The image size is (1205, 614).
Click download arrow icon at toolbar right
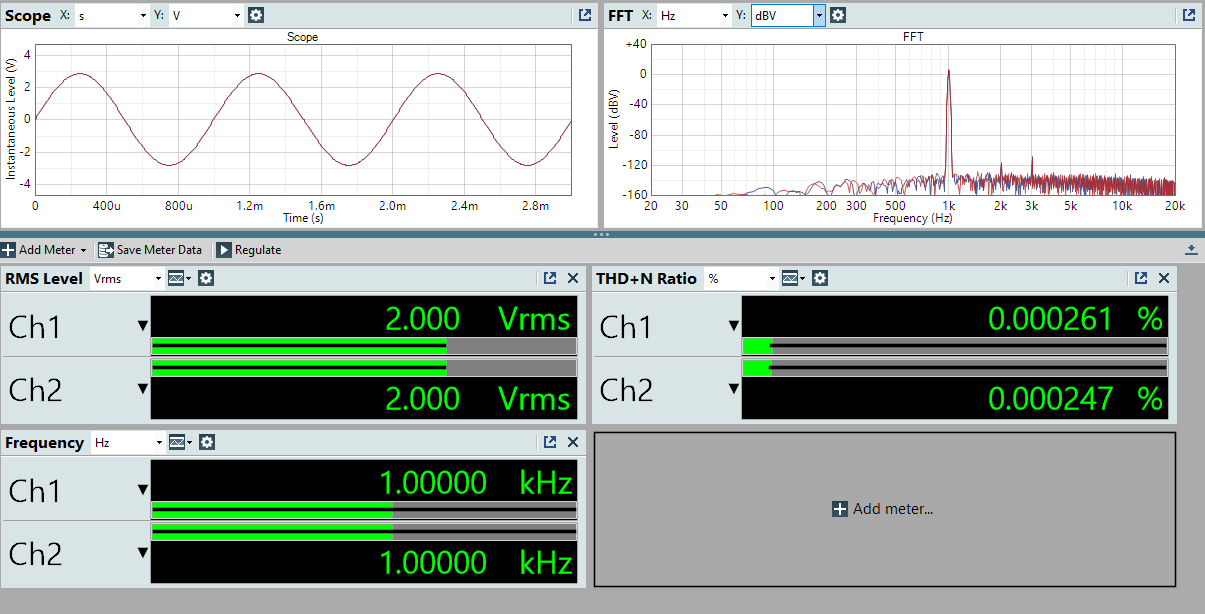[x=1191, y=249]
